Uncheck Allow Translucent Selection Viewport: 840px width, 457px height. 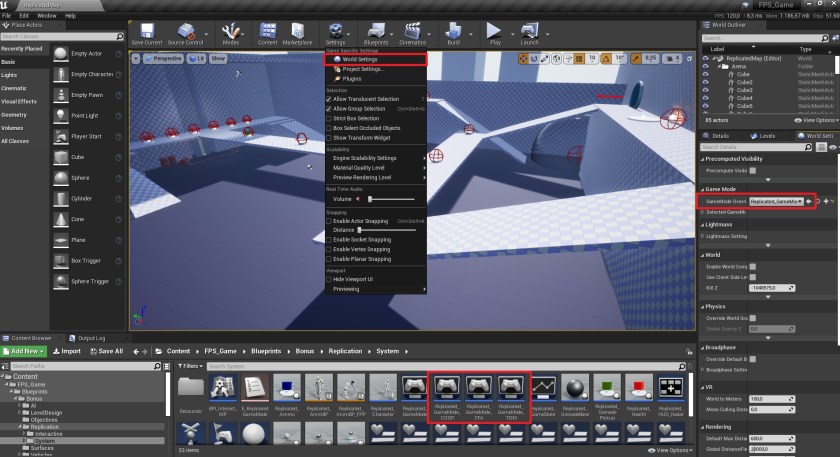330,99
